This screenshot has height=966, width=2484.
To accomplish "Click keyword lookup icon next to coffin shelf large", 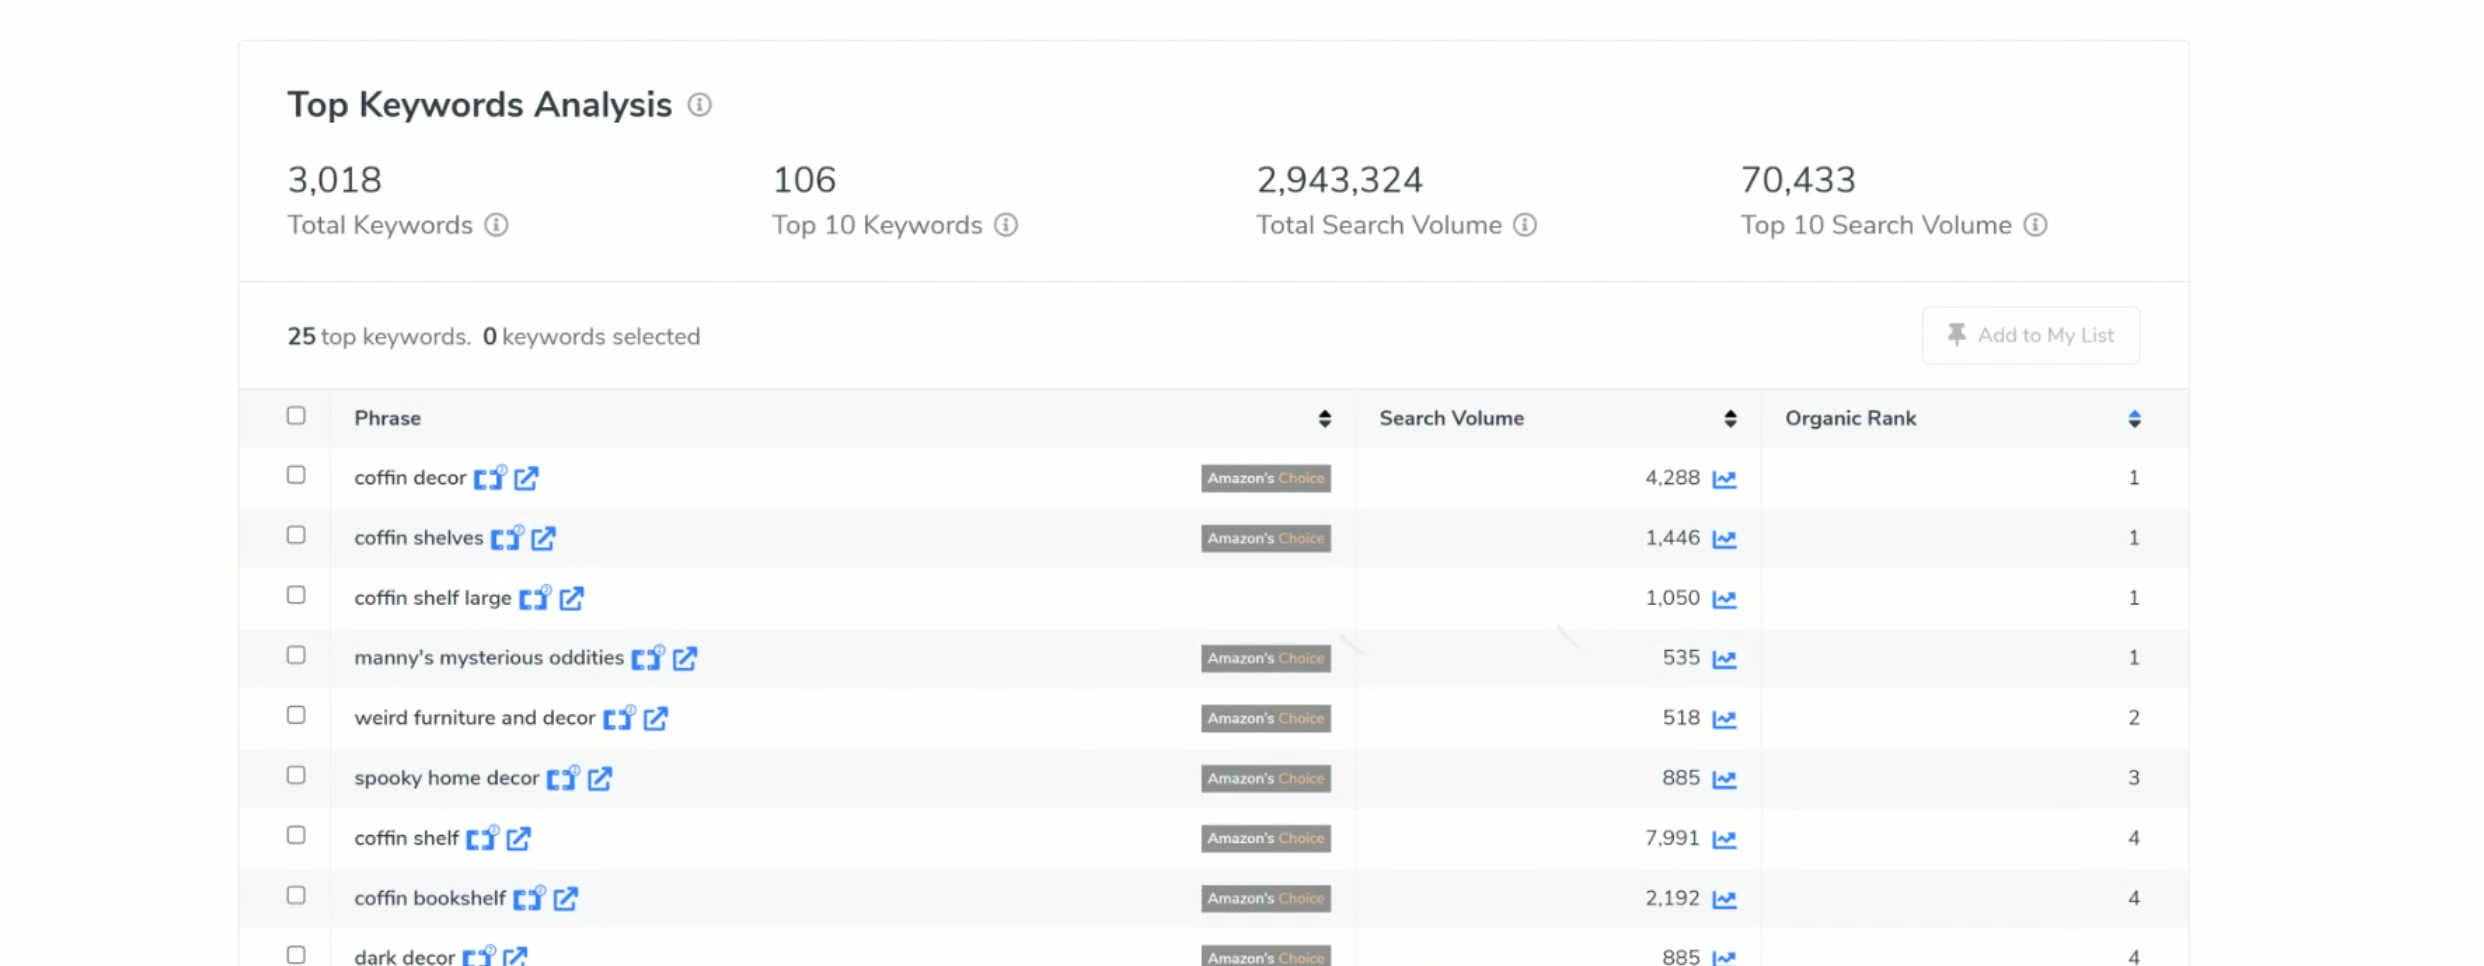I will pos(534,598).
